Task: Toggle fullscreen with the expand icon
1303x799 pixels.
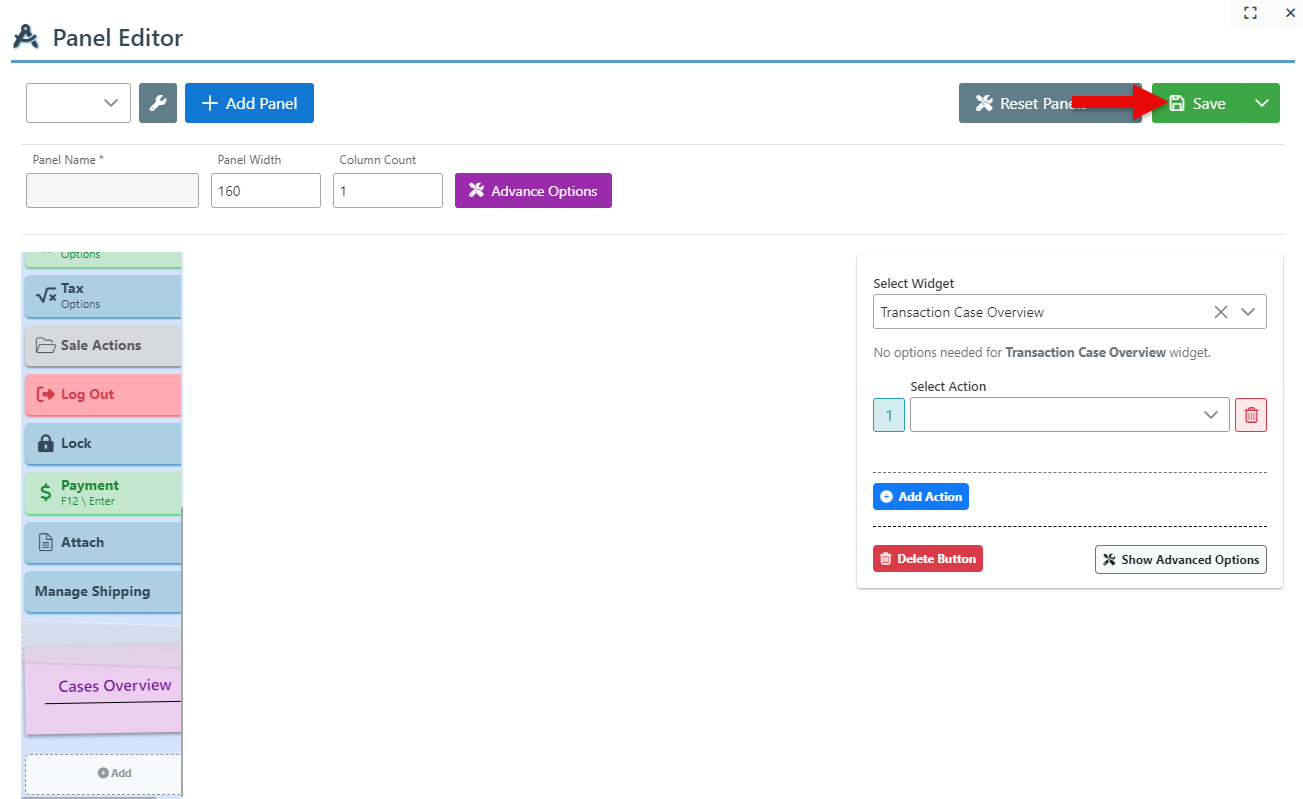Action: pyautogui.click(x=1250, y=13)
